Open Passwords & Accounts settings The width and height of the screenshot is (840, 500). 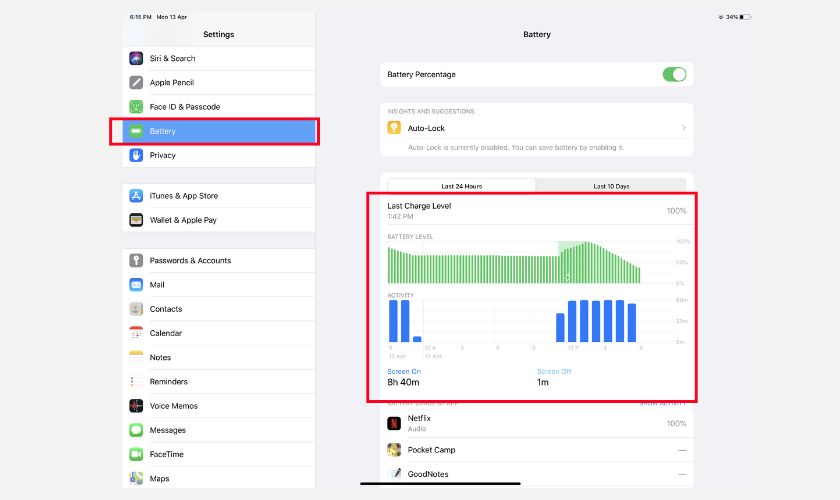[190, 261]
